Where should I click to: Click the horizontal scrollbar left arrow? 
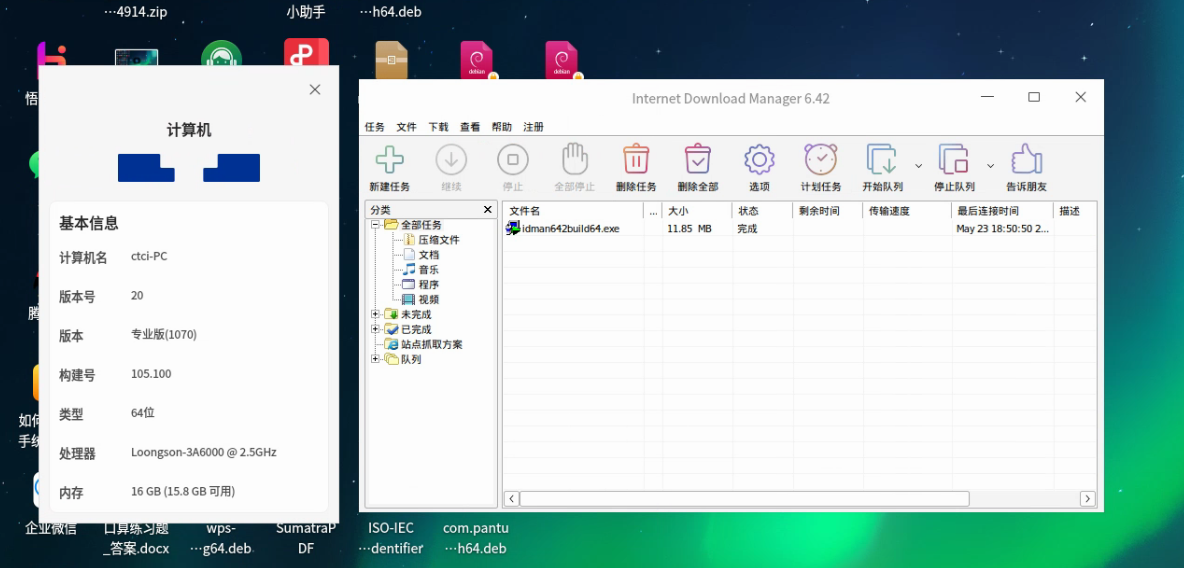(x=511, y=499)
